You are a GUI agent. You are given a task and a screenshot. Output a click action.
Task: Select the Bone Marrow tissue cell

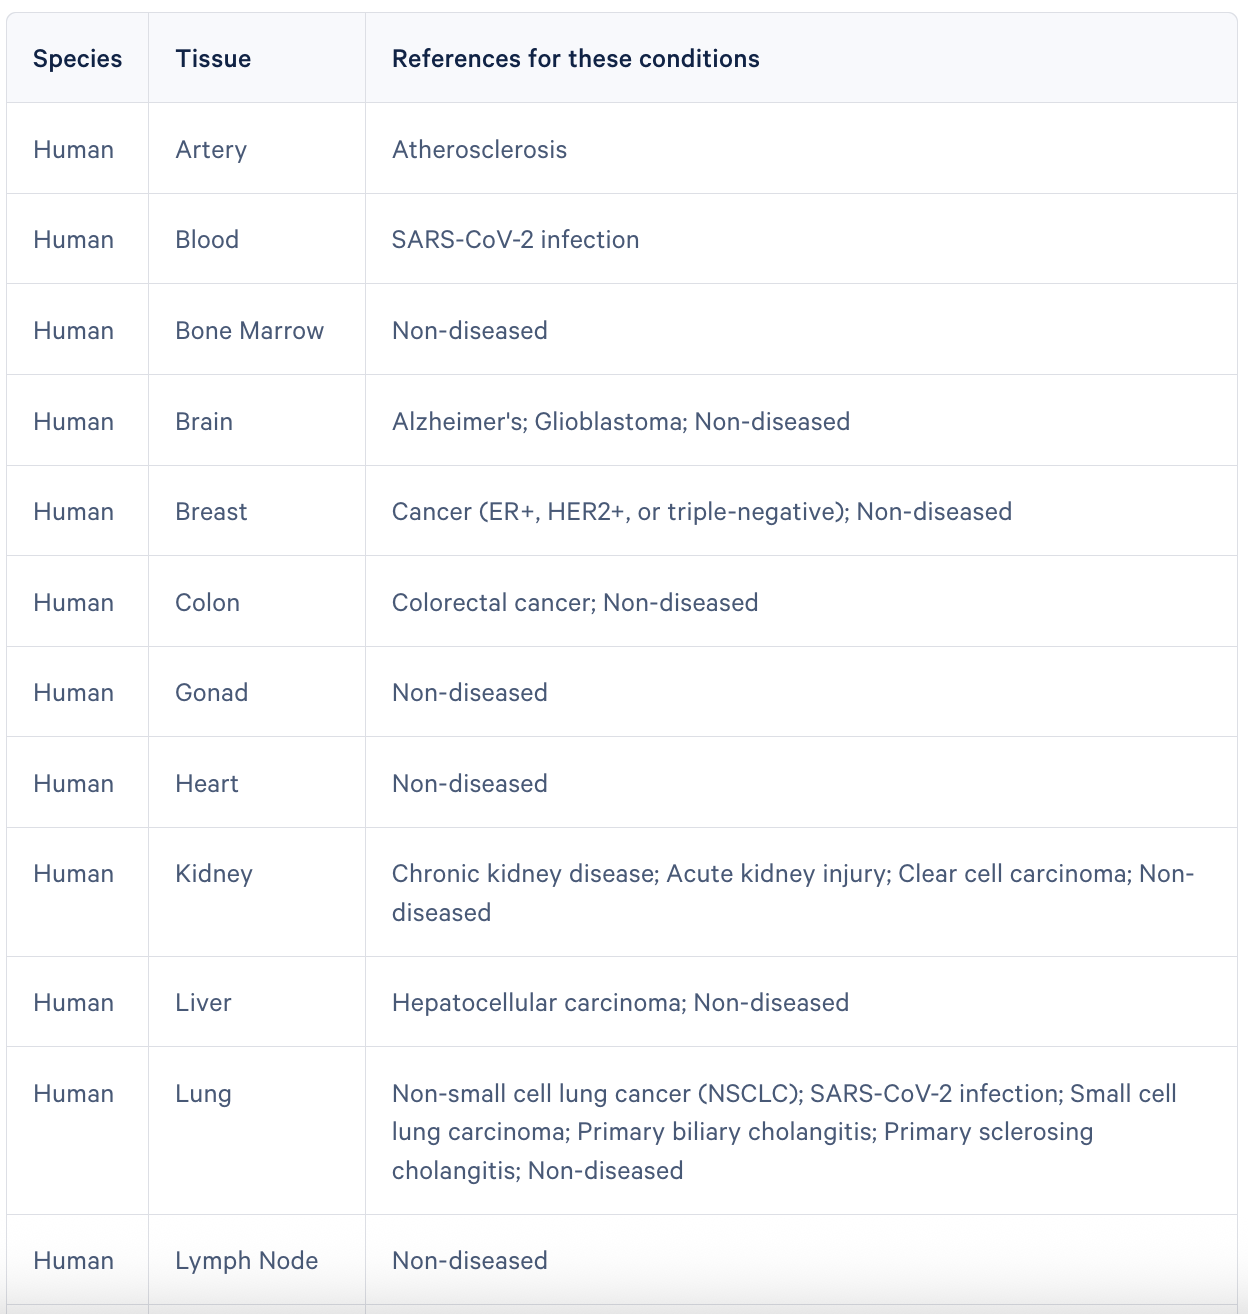coord(249,331)
